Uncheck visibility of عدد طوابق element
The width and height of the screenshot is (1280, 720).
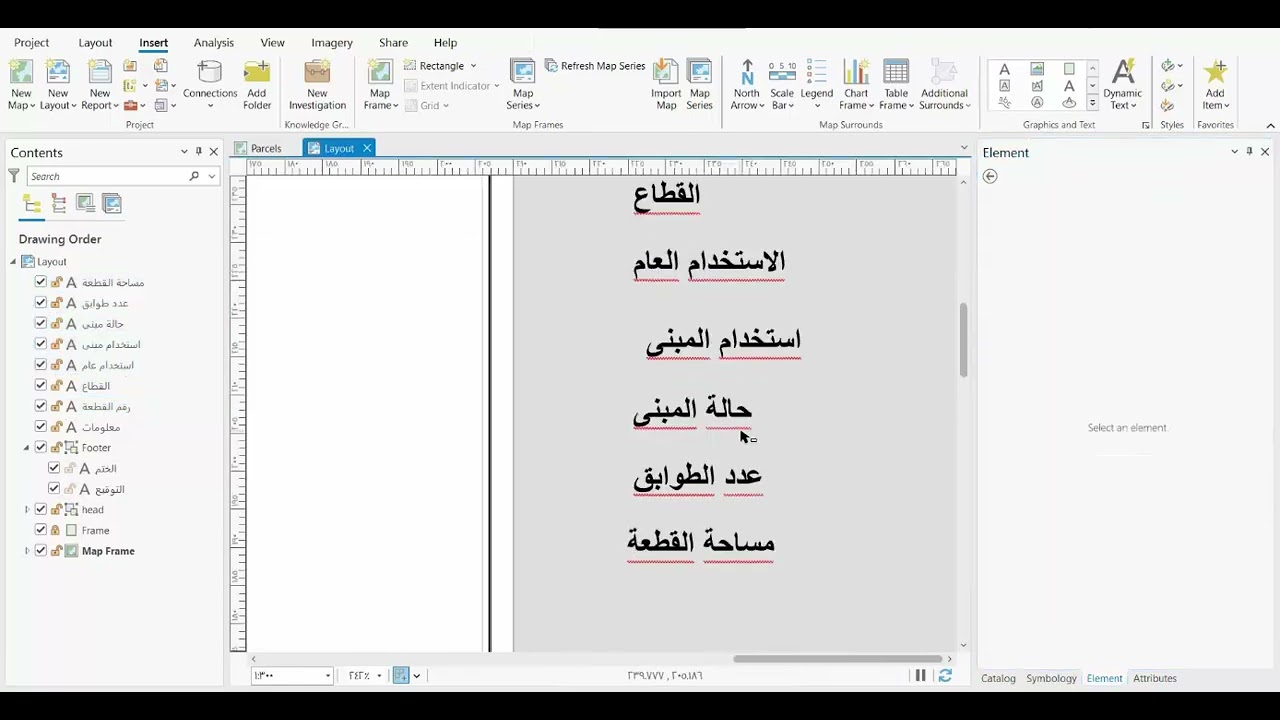(x=40, y=302)
